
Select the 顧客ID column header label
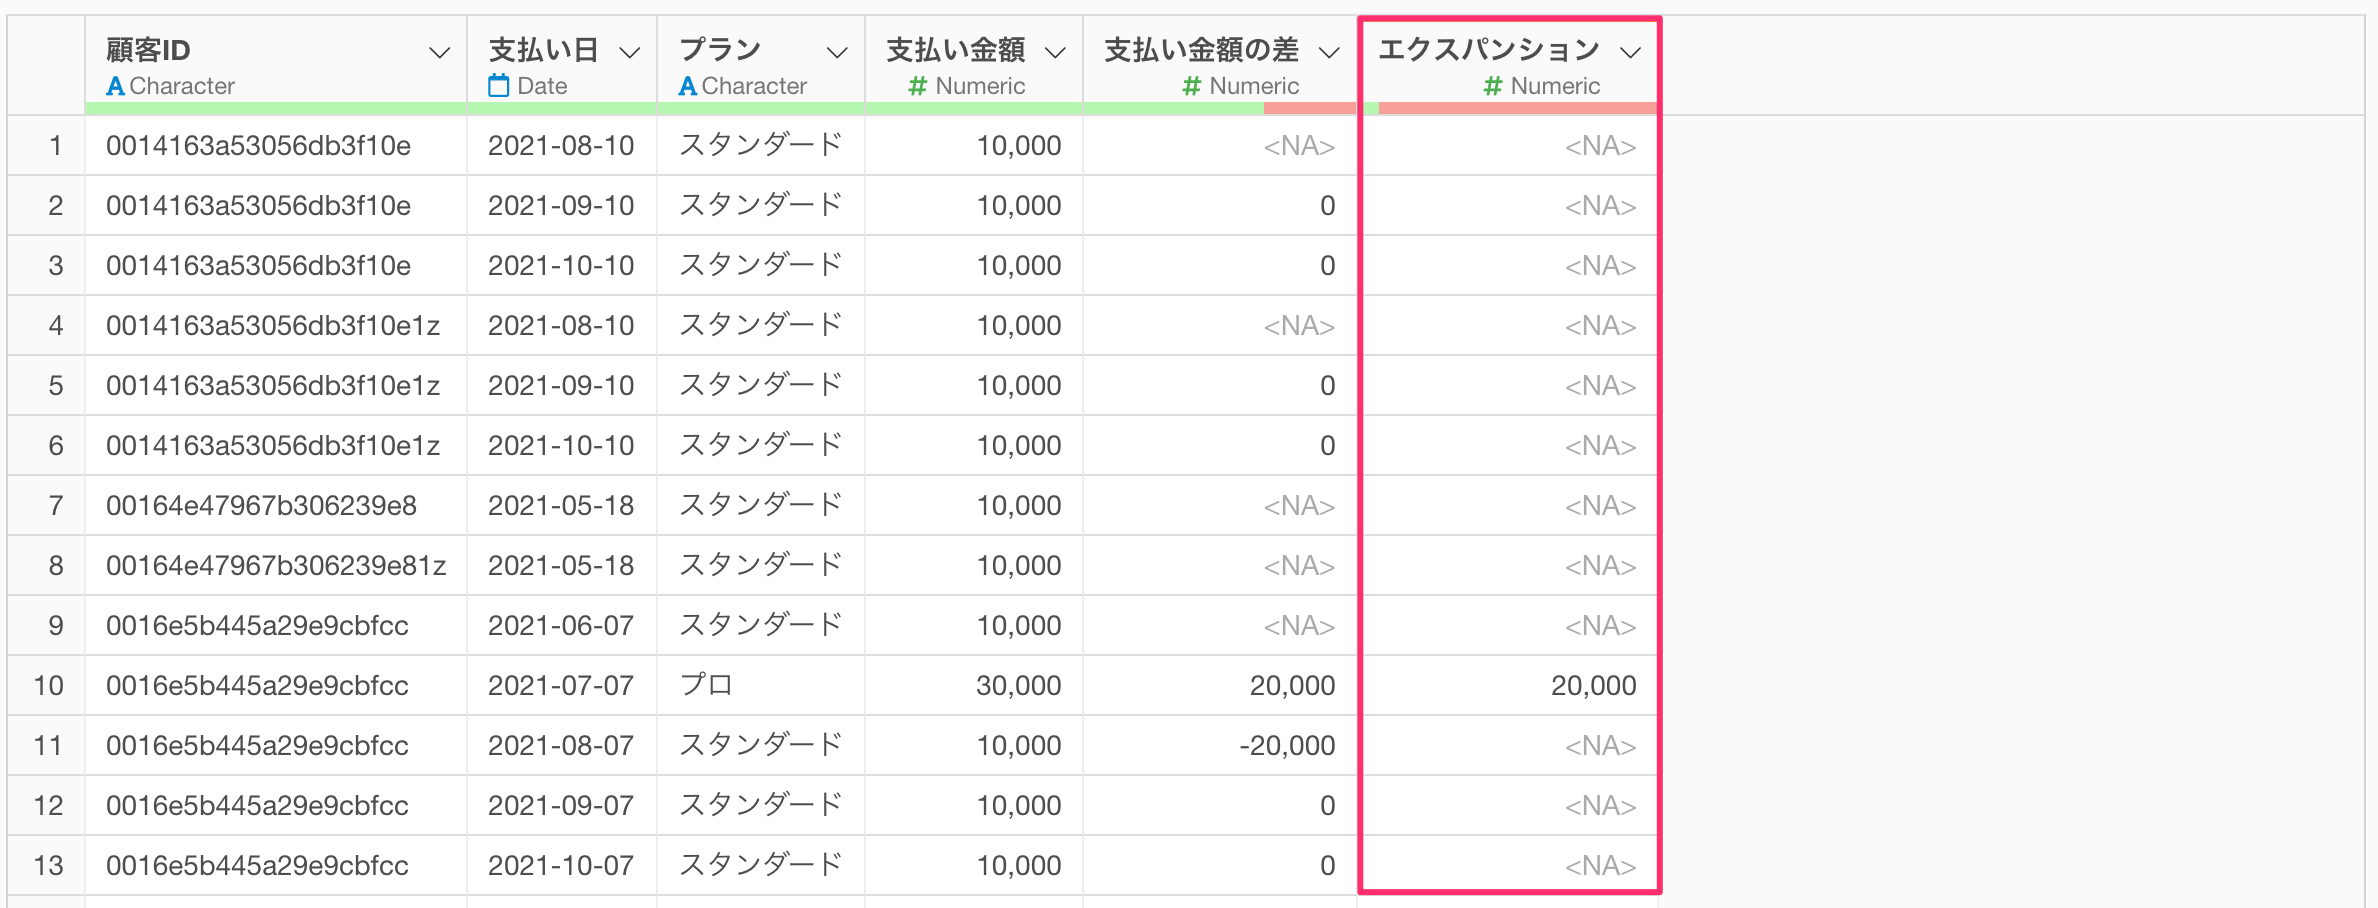tap(148, 50)
